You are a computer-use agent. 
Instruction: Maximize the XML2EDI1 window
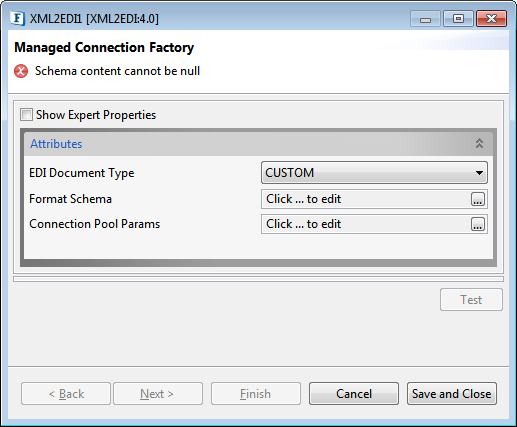point(458,19)
